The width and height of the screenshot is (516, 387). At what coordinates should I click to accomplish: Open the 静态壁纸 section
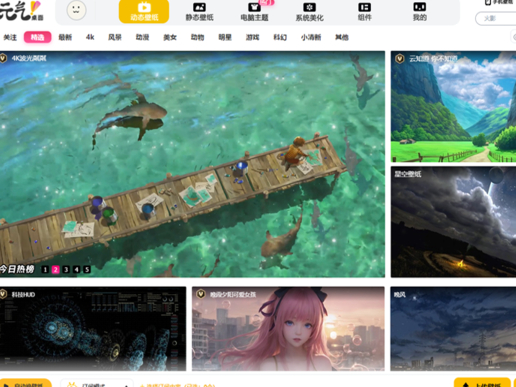coord(199,12)
